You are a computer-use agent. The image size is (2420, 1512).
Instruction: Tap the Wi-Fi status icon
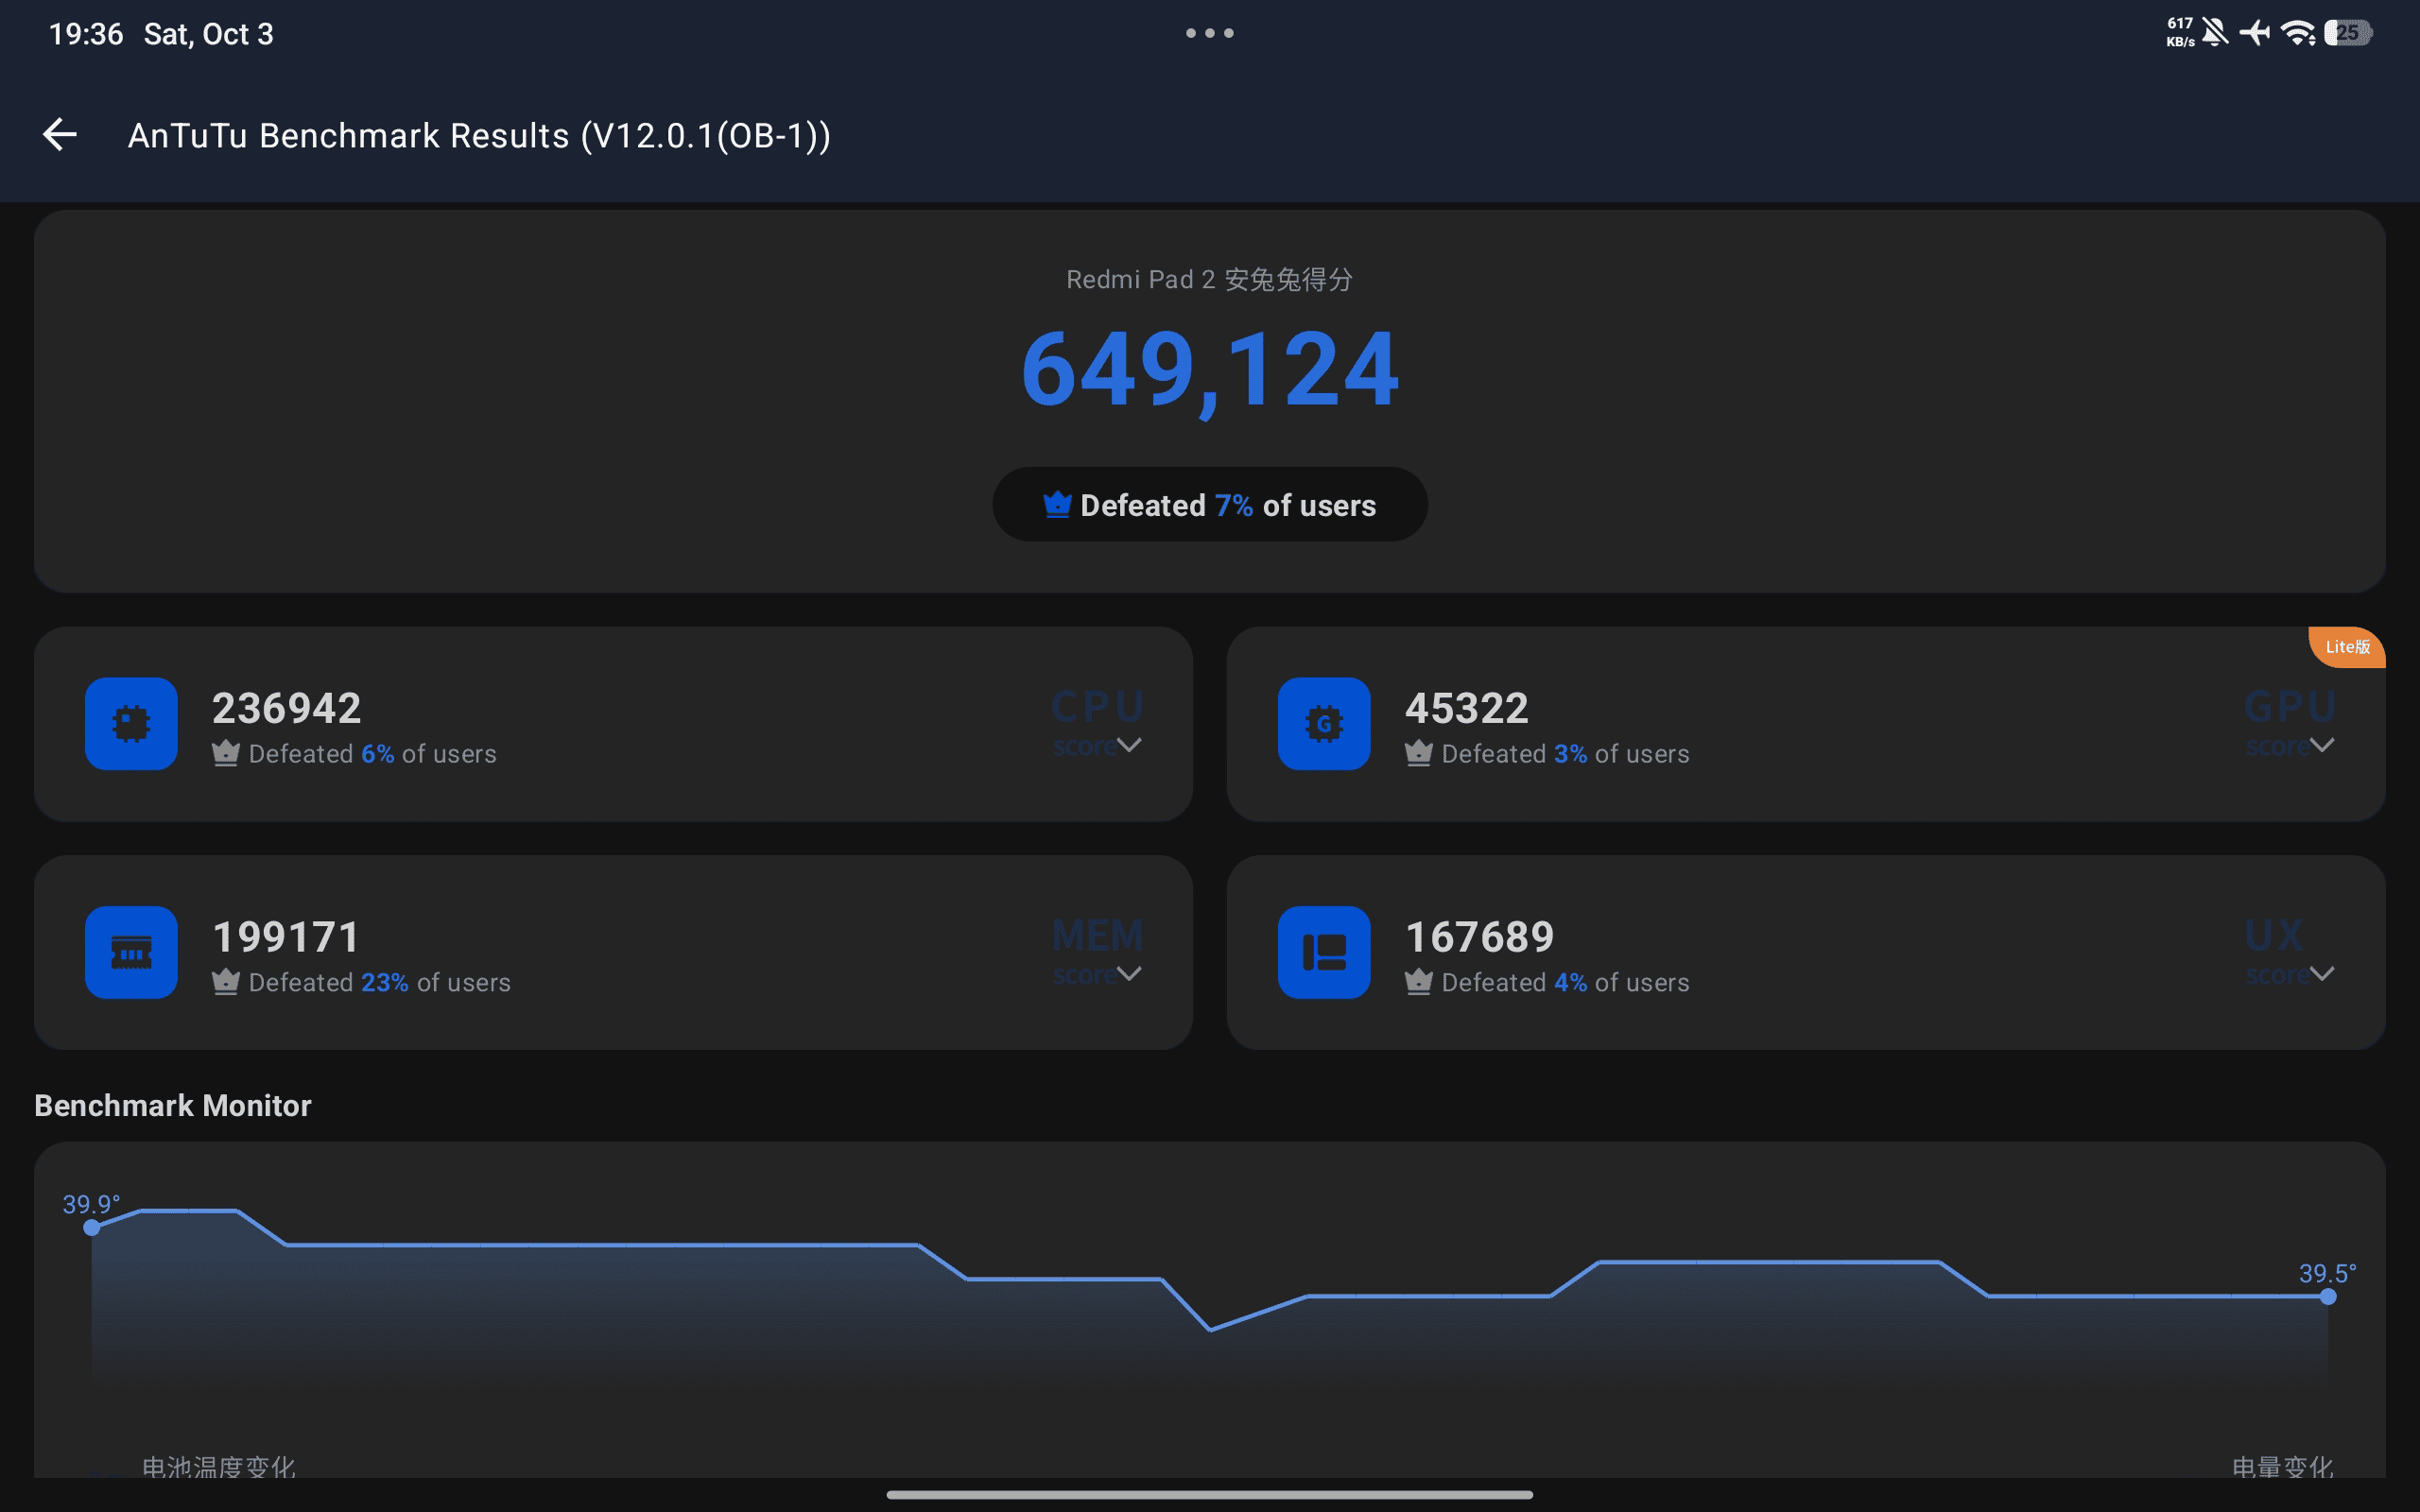click(x=2298, y=33)
